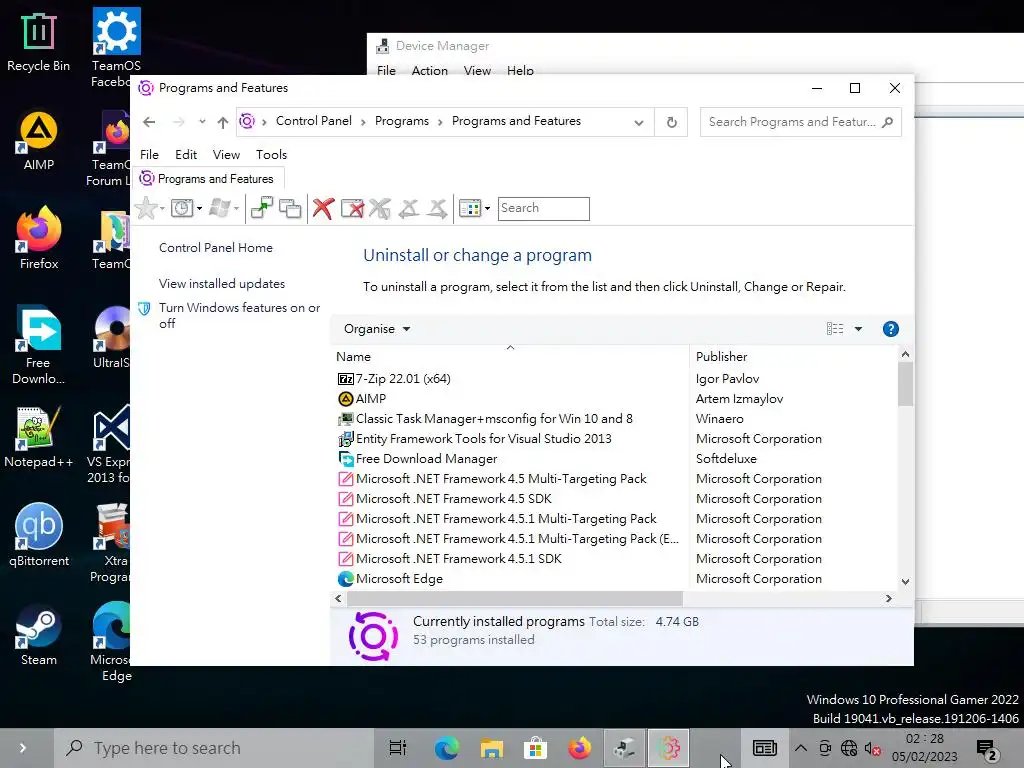Select the Programs and Features tab
This screenshot has height=768, width=1024.
point(208,179)
